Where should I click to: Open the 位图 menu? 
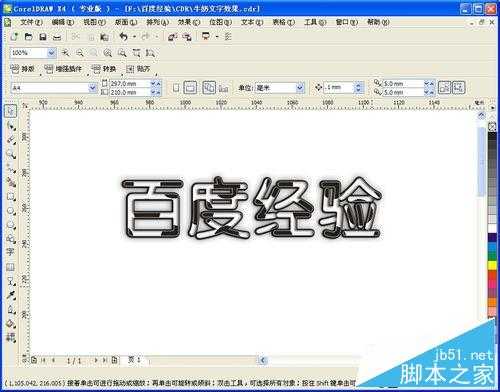tap(220, 22)
